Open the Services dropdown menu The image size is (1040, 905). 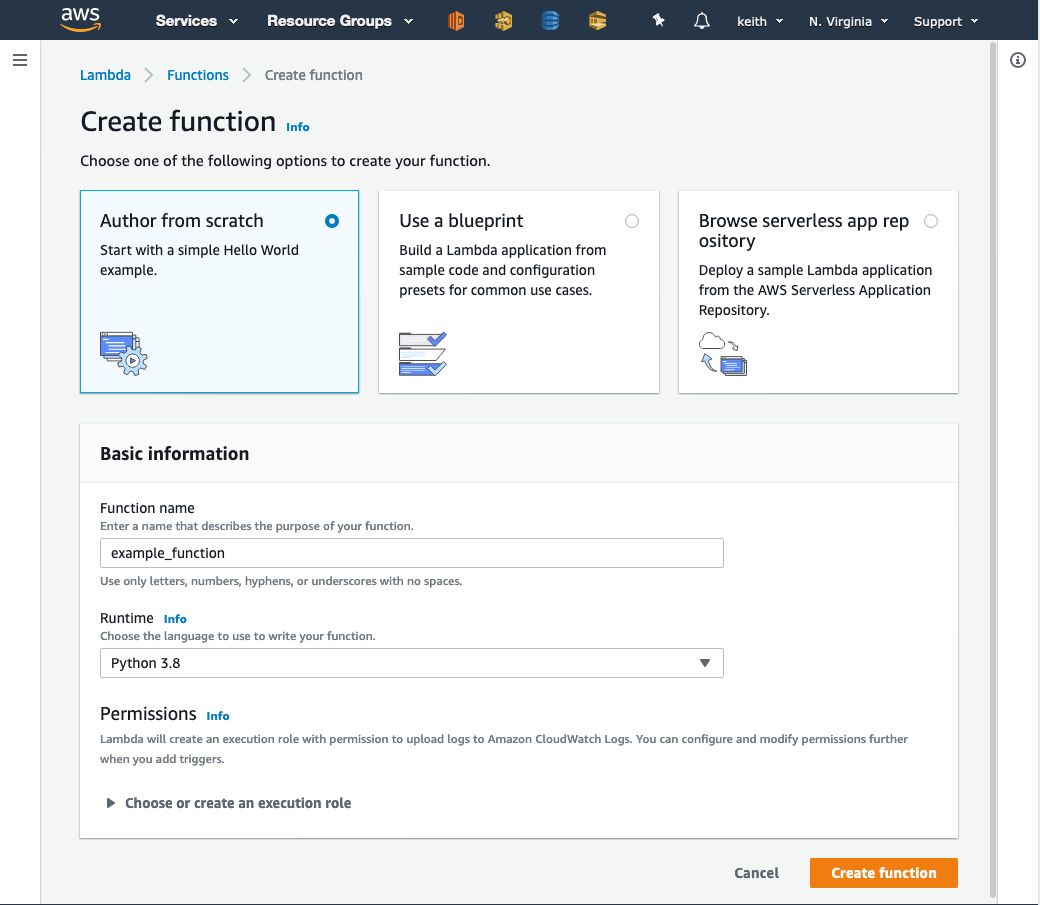[196, 21]
